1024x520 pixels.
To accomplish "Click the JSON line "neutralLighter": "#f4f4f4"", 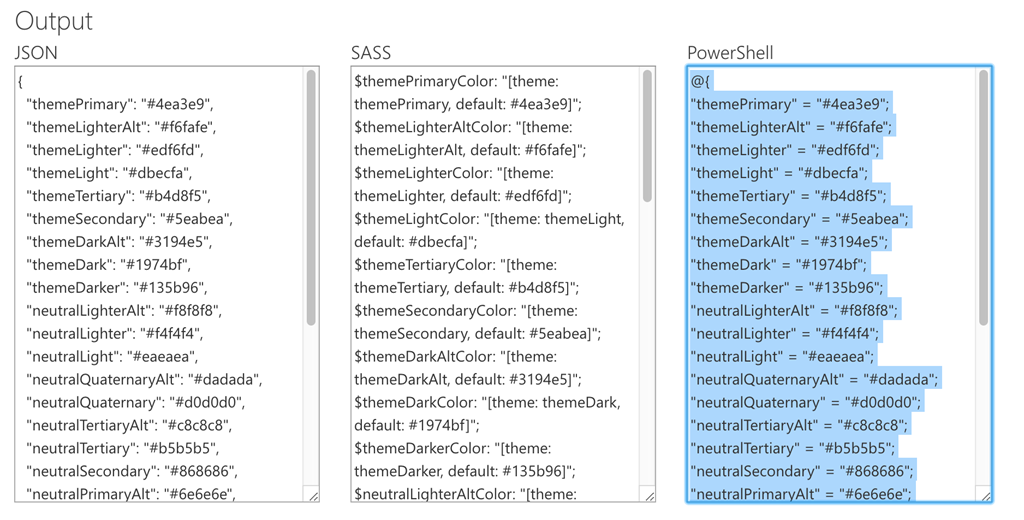I will (115, 333).
